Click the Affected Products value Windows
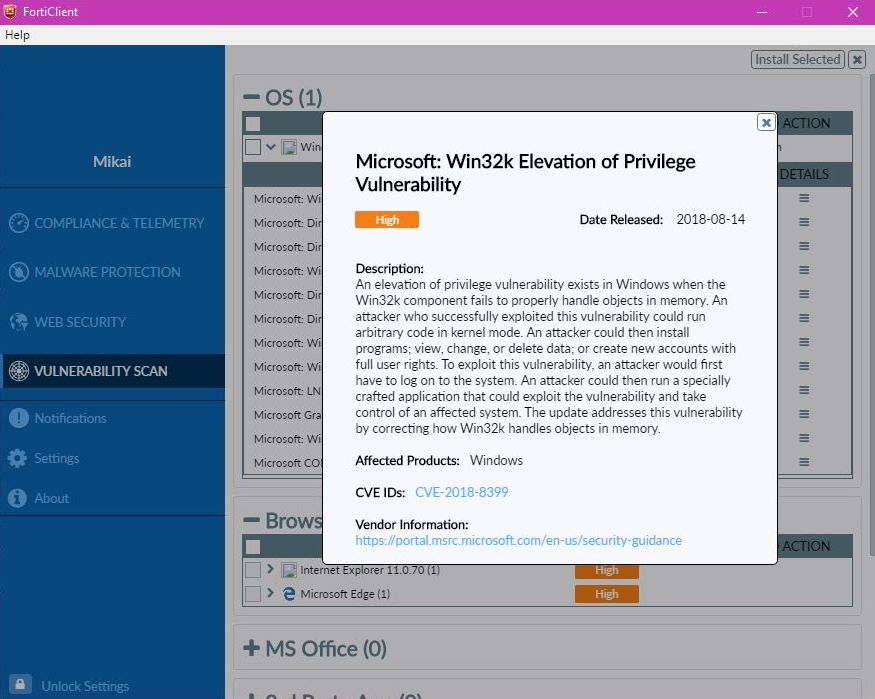 [496, 460]
